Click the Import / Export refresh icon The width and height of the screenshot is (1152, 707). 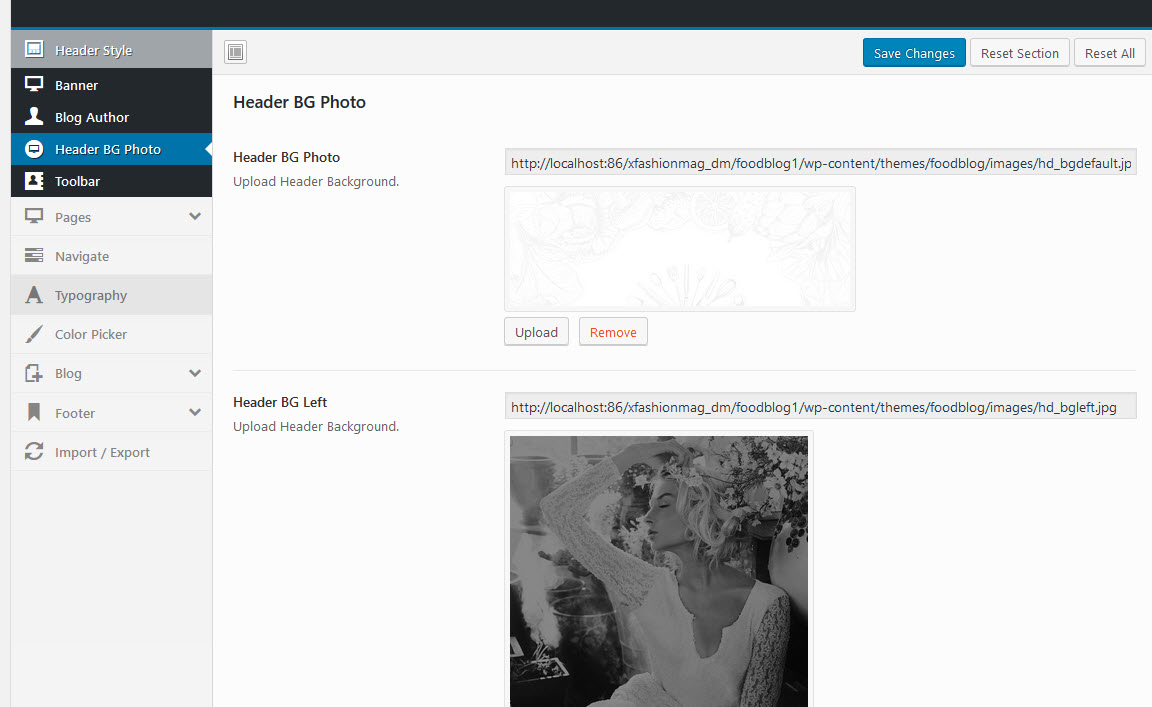34,451
